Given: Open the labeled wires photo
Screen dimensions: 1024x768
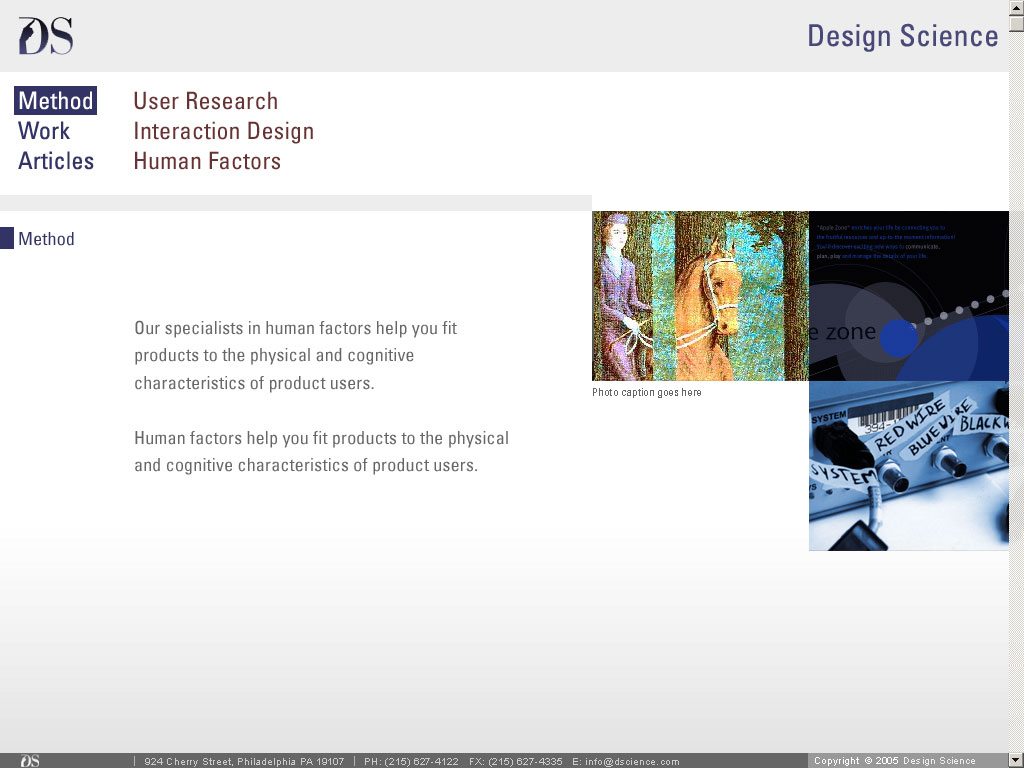Looking at the screenshot, I should (908, 465).
